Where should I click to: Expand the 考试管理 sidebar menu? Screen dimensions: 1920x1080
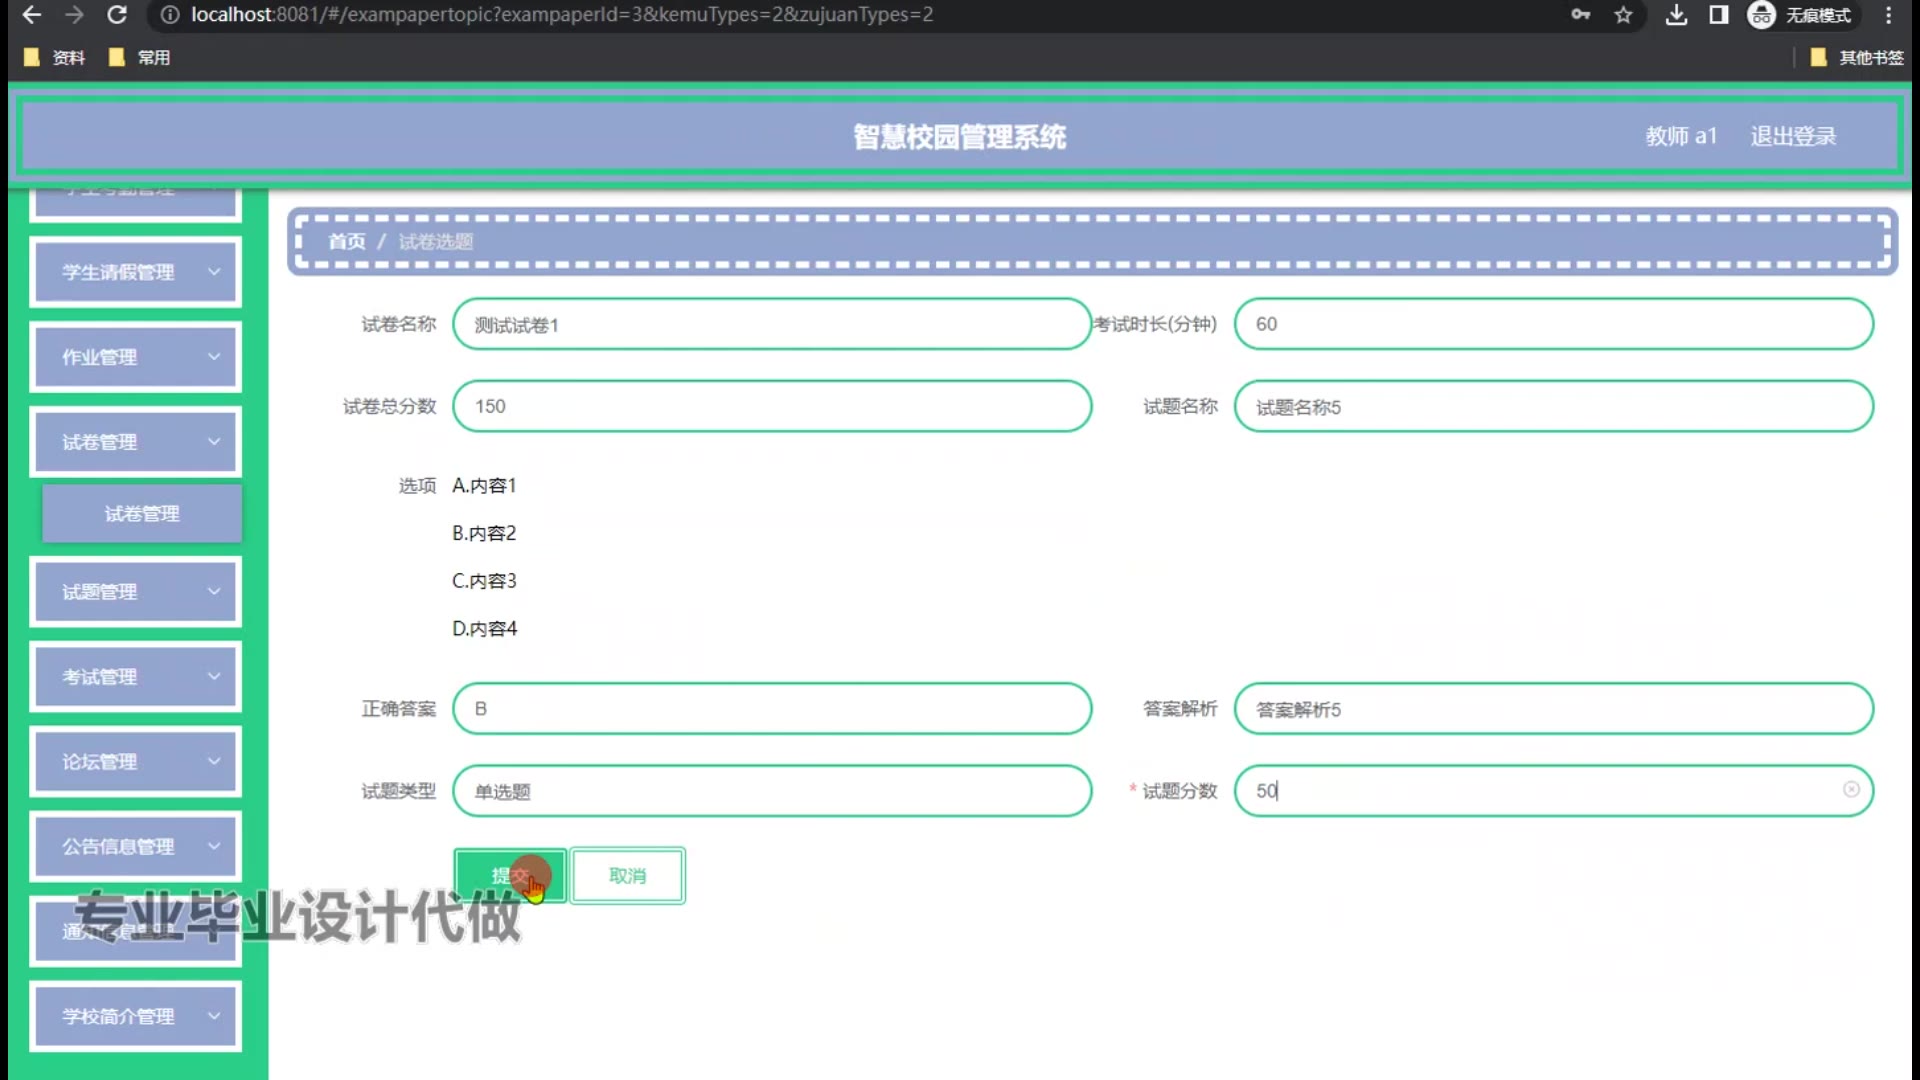click(136, 677)
